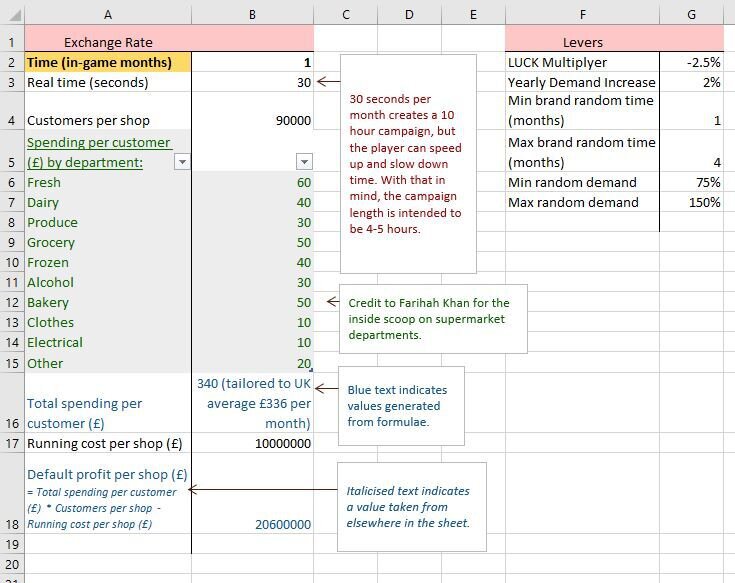Click the value 30 for real time
The width and height of the screenshot is (735, 583).
(x=253, y=82)
